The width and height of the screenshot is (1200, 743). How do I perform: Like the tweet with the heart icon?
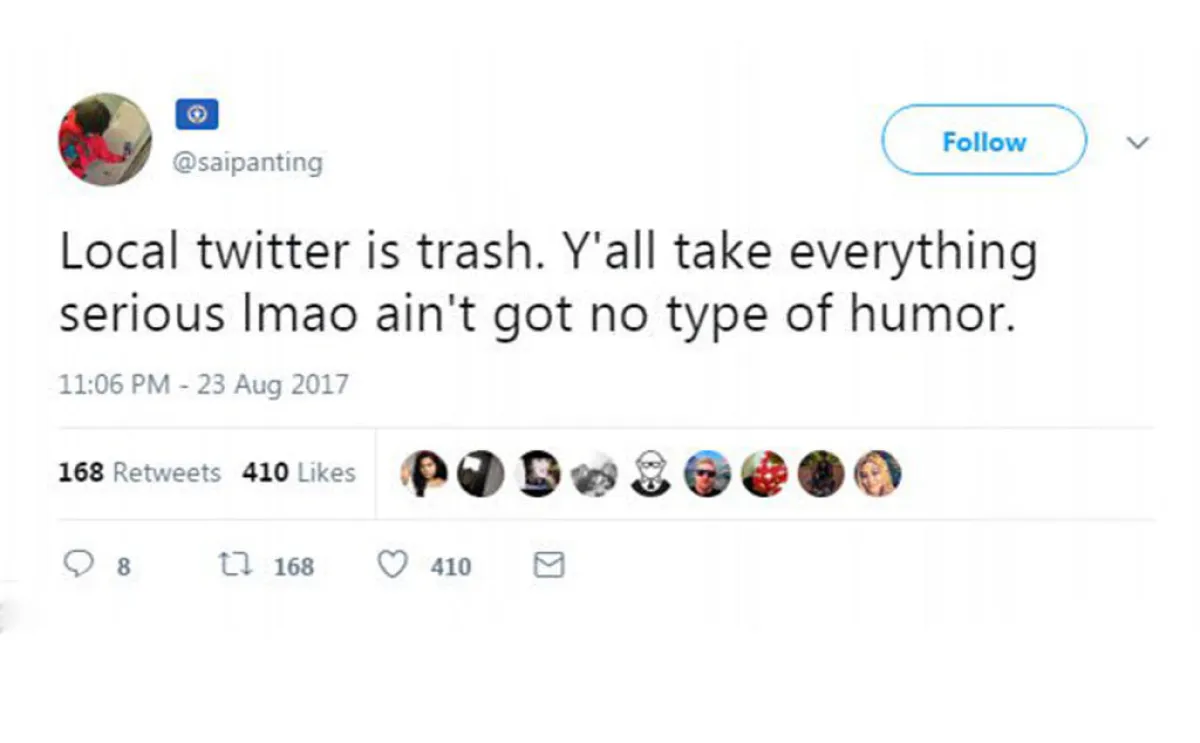[x=392, y=566]
